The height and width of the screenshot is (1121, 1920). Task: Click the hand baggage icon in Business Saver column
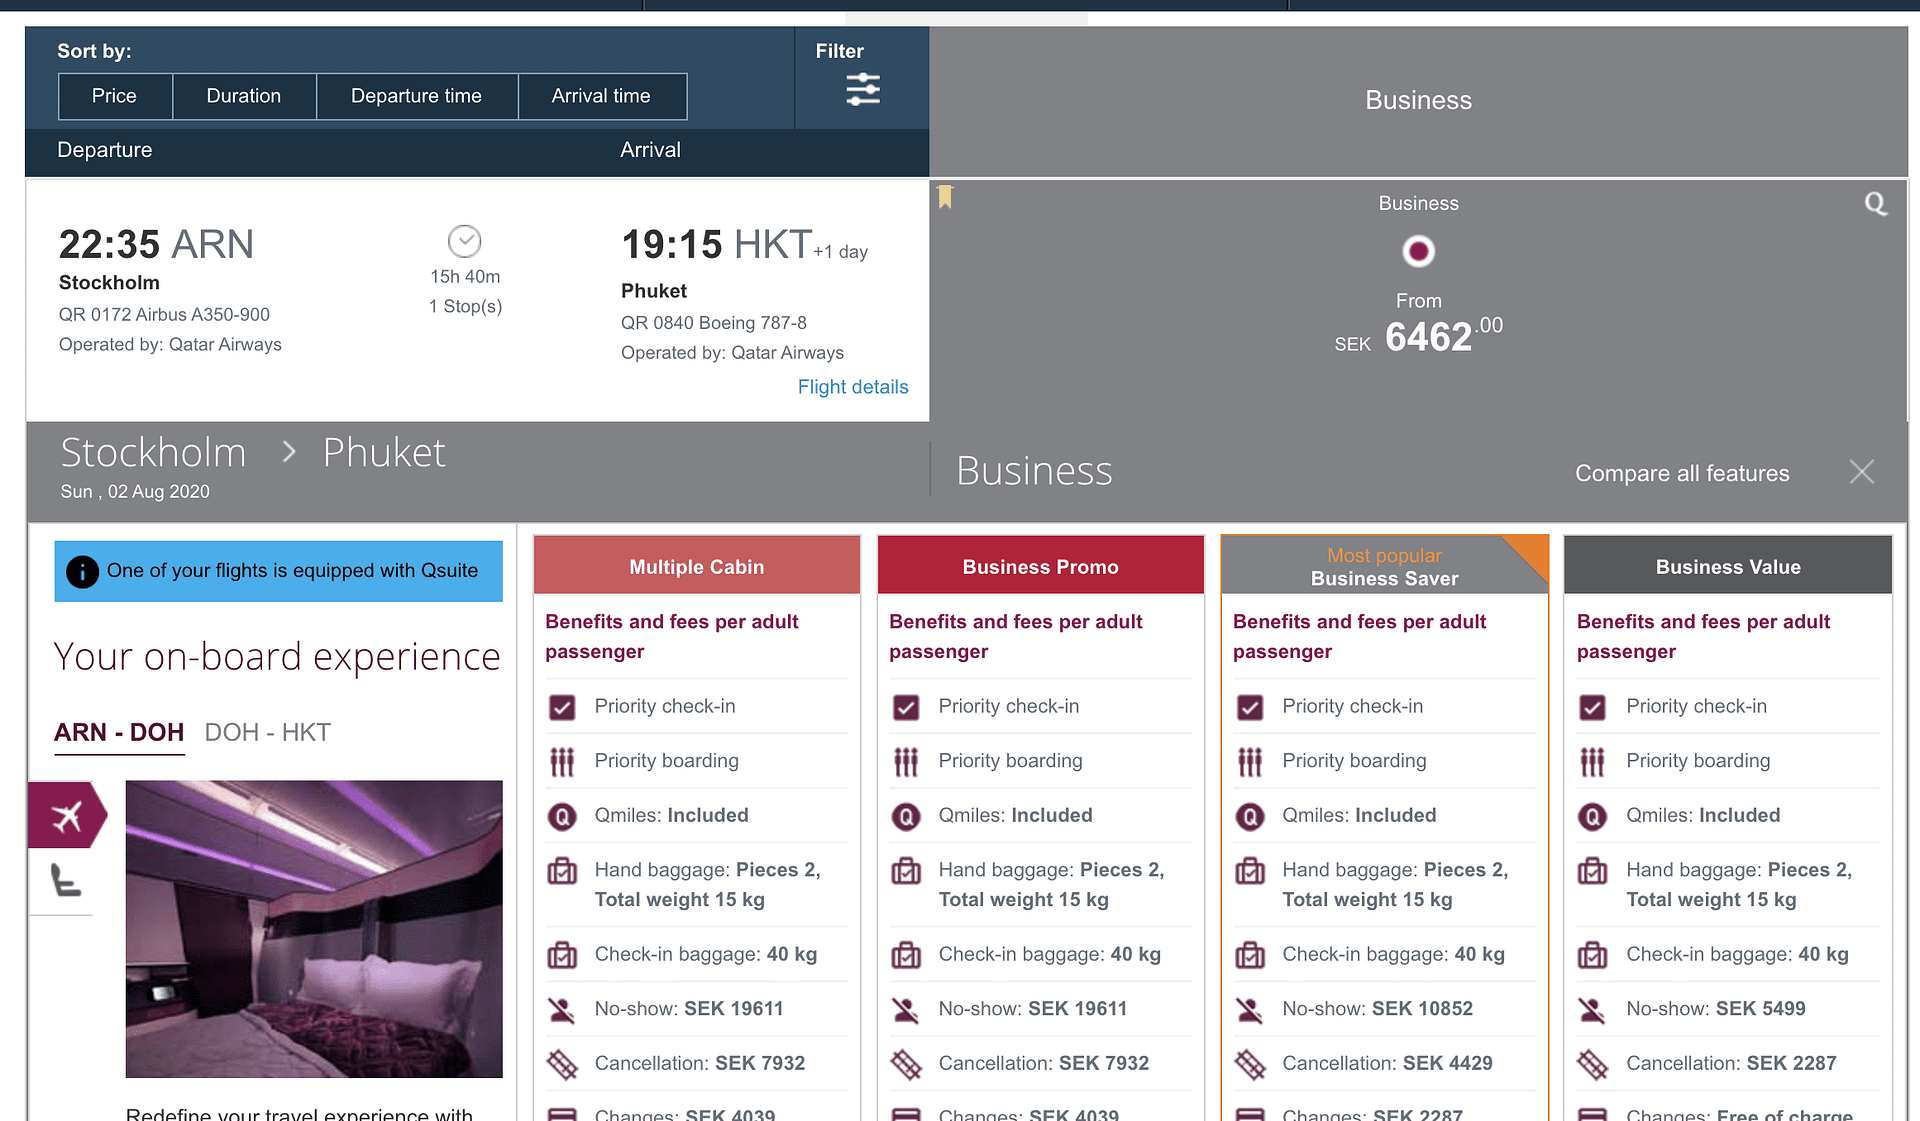click(1250, 871)
